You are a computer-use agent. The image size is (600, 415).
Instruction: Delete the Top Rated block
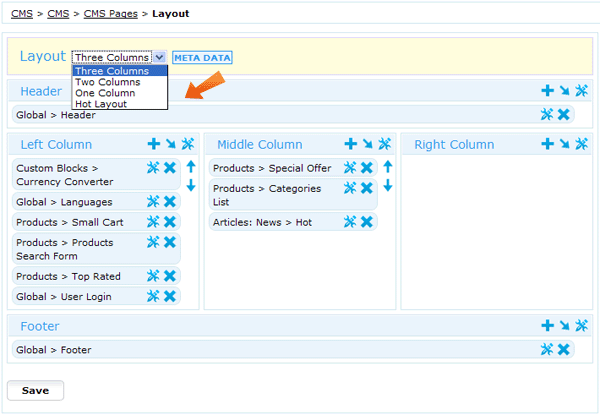(170, 275)
